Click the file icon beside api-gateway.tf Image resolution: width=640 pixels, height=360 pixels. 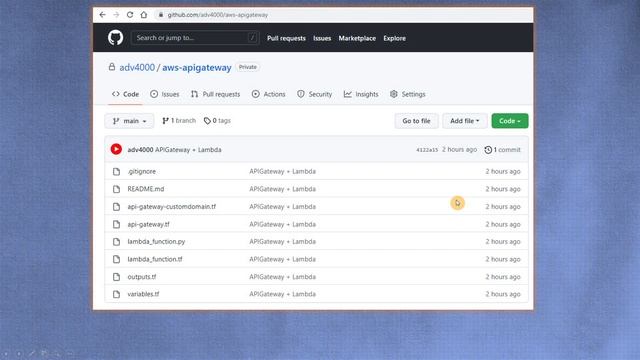116,224
